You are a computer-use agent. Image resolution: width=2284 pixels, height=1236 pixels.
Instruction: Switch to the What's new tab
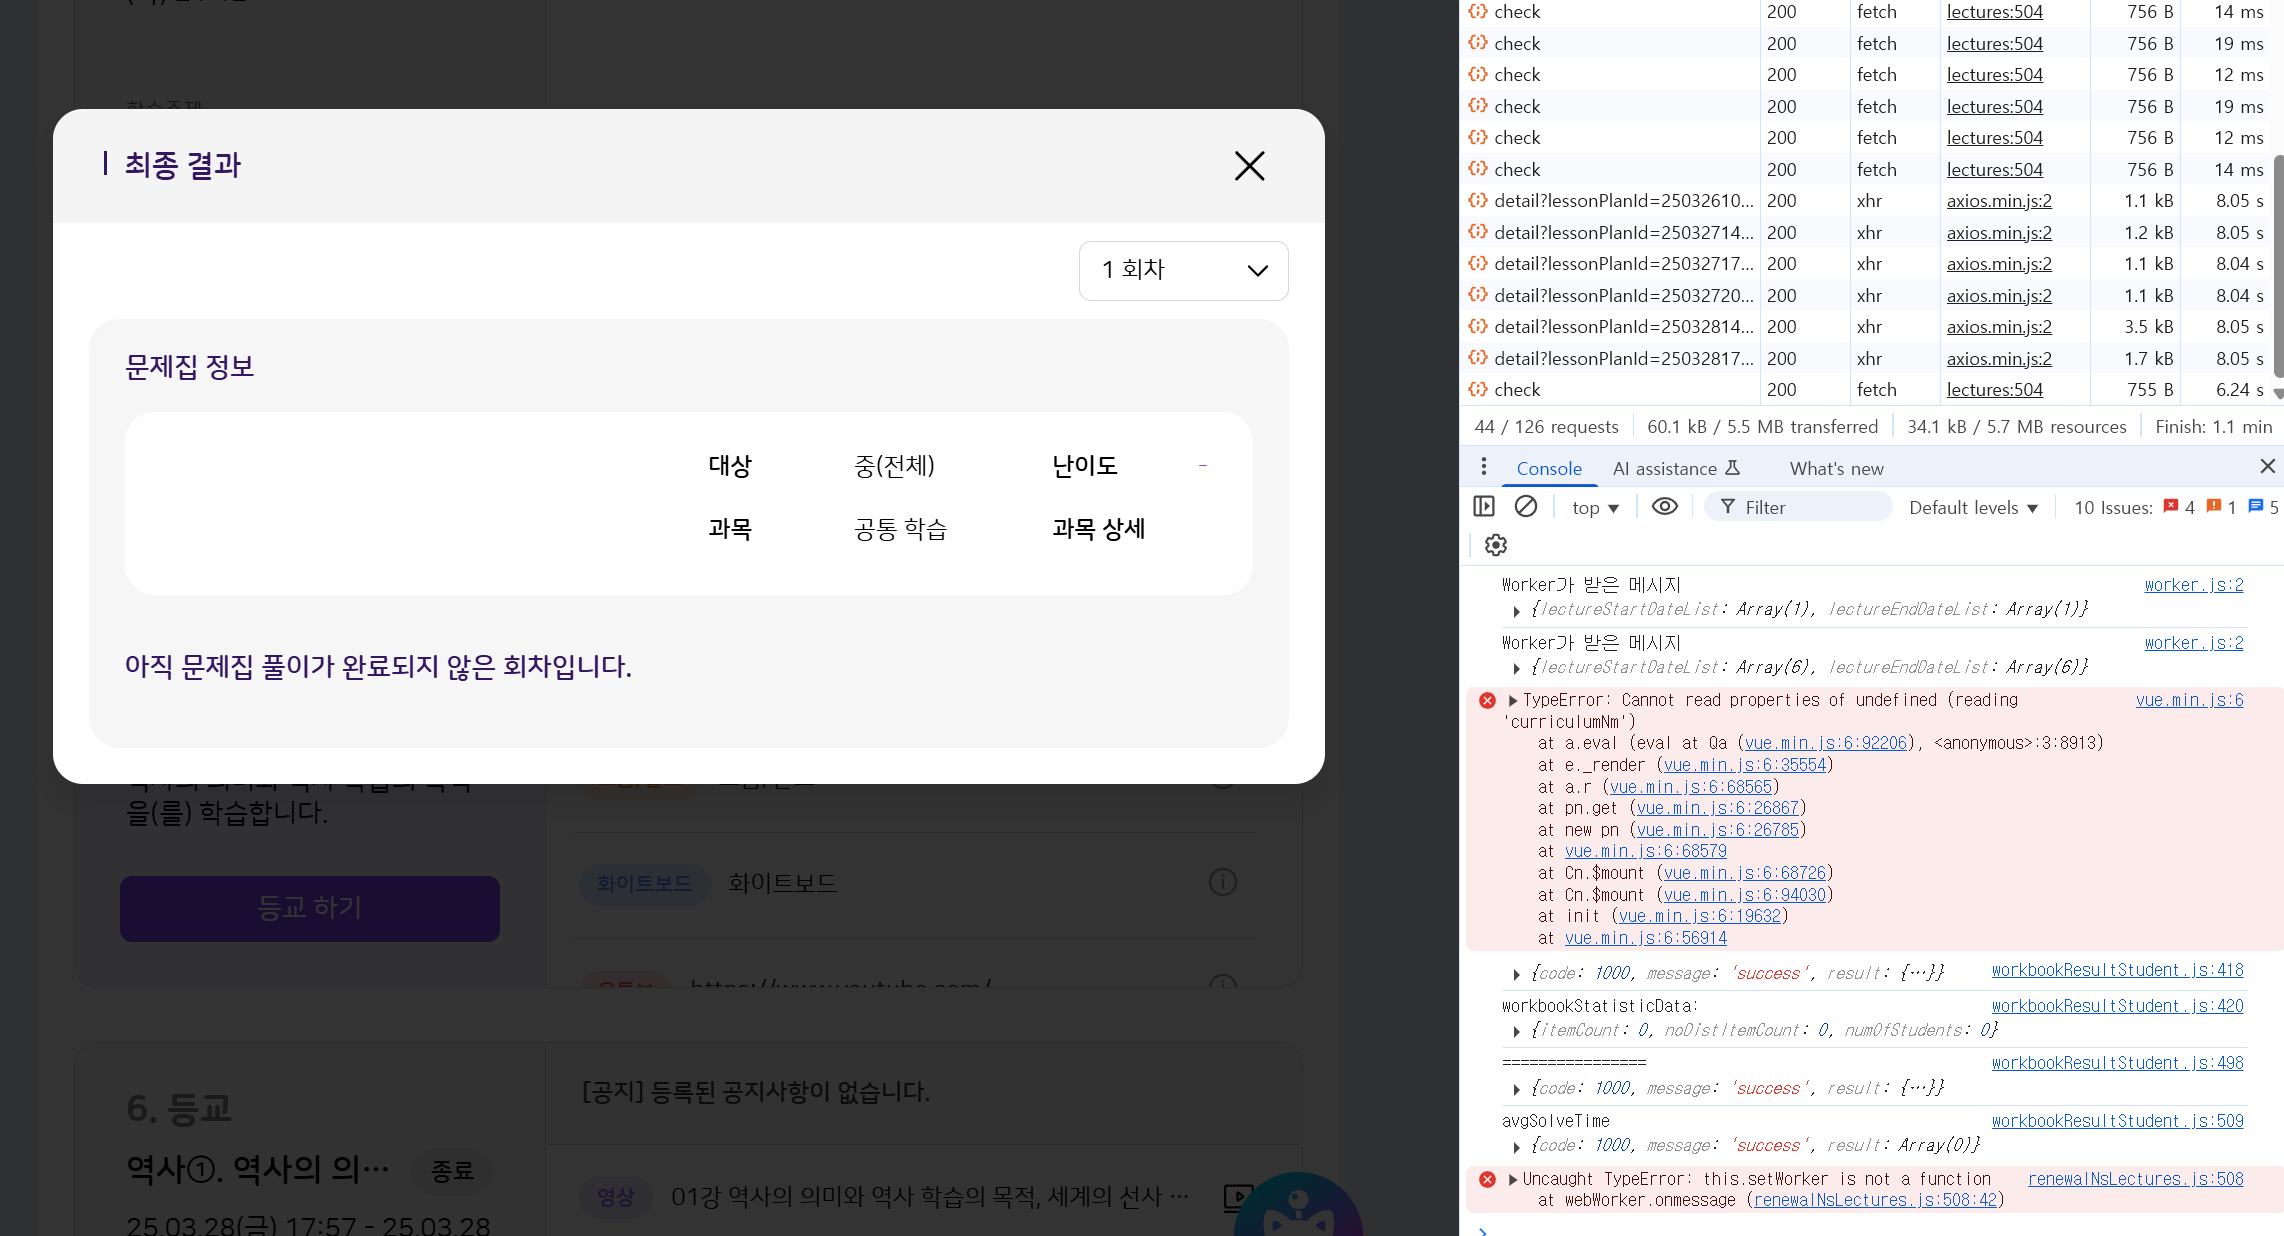tap(1836, 468)
